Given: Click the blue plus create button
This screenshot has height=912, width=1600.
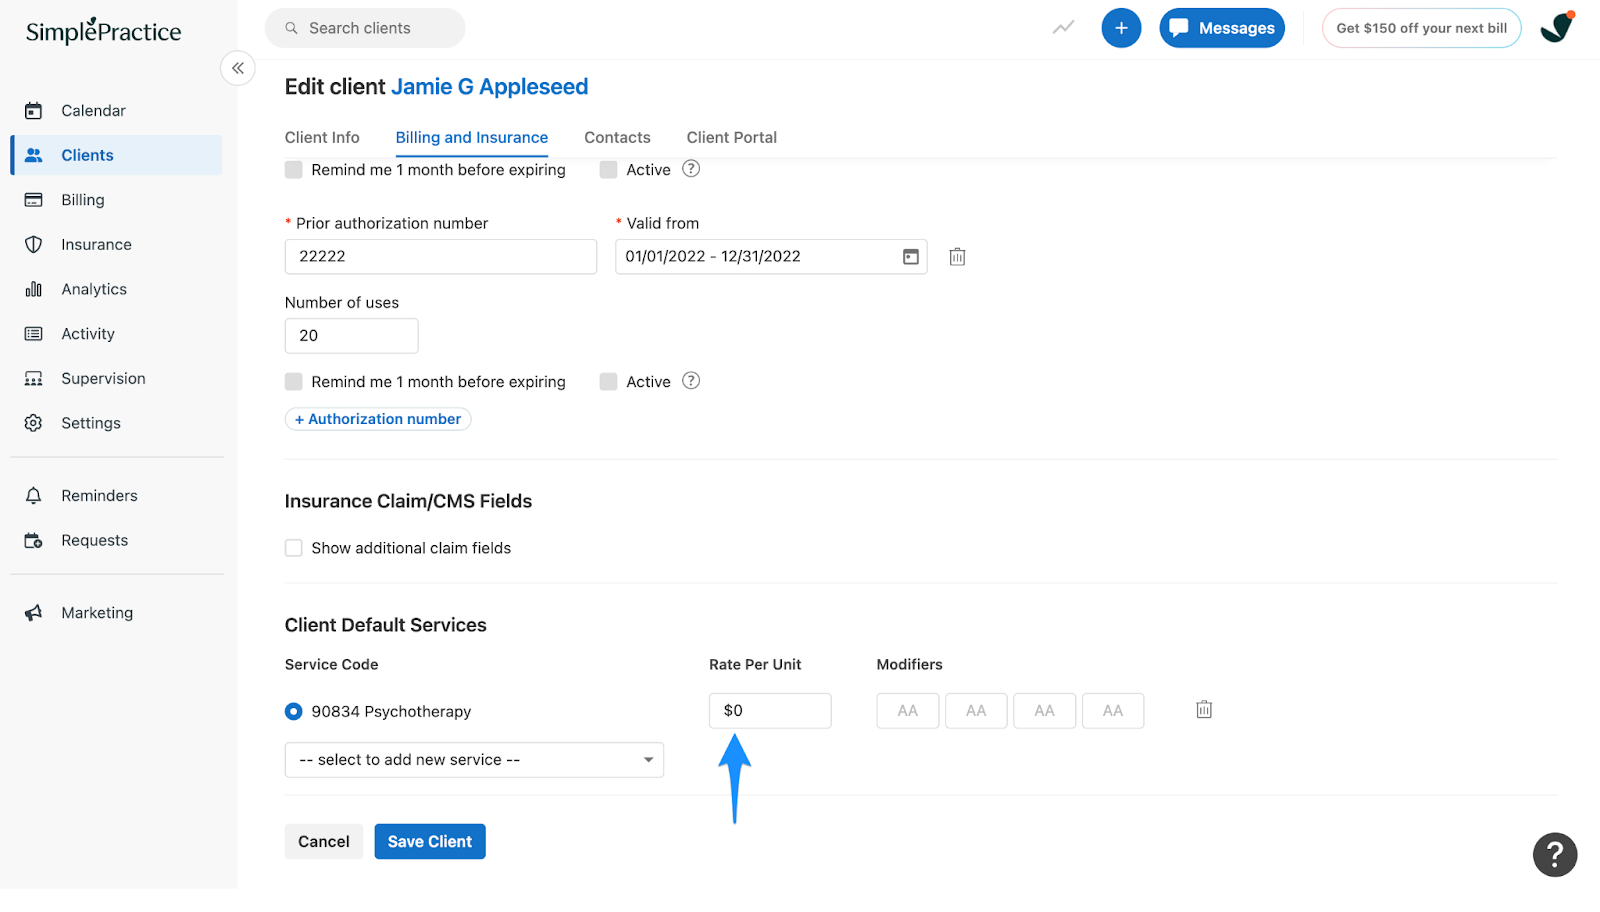Looking at the screenshot, I should [x=1121, y=28].
